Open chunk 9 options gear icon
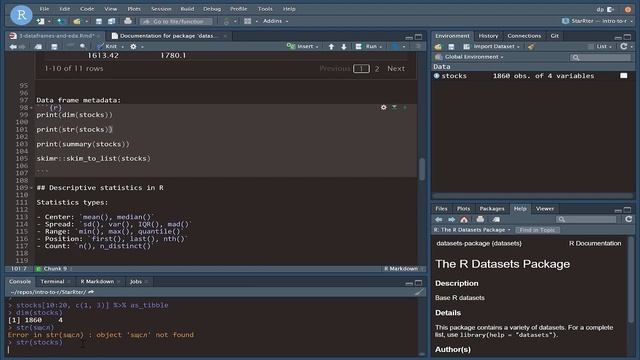Viewport: 640px width, 360px height. coord(383,107)
